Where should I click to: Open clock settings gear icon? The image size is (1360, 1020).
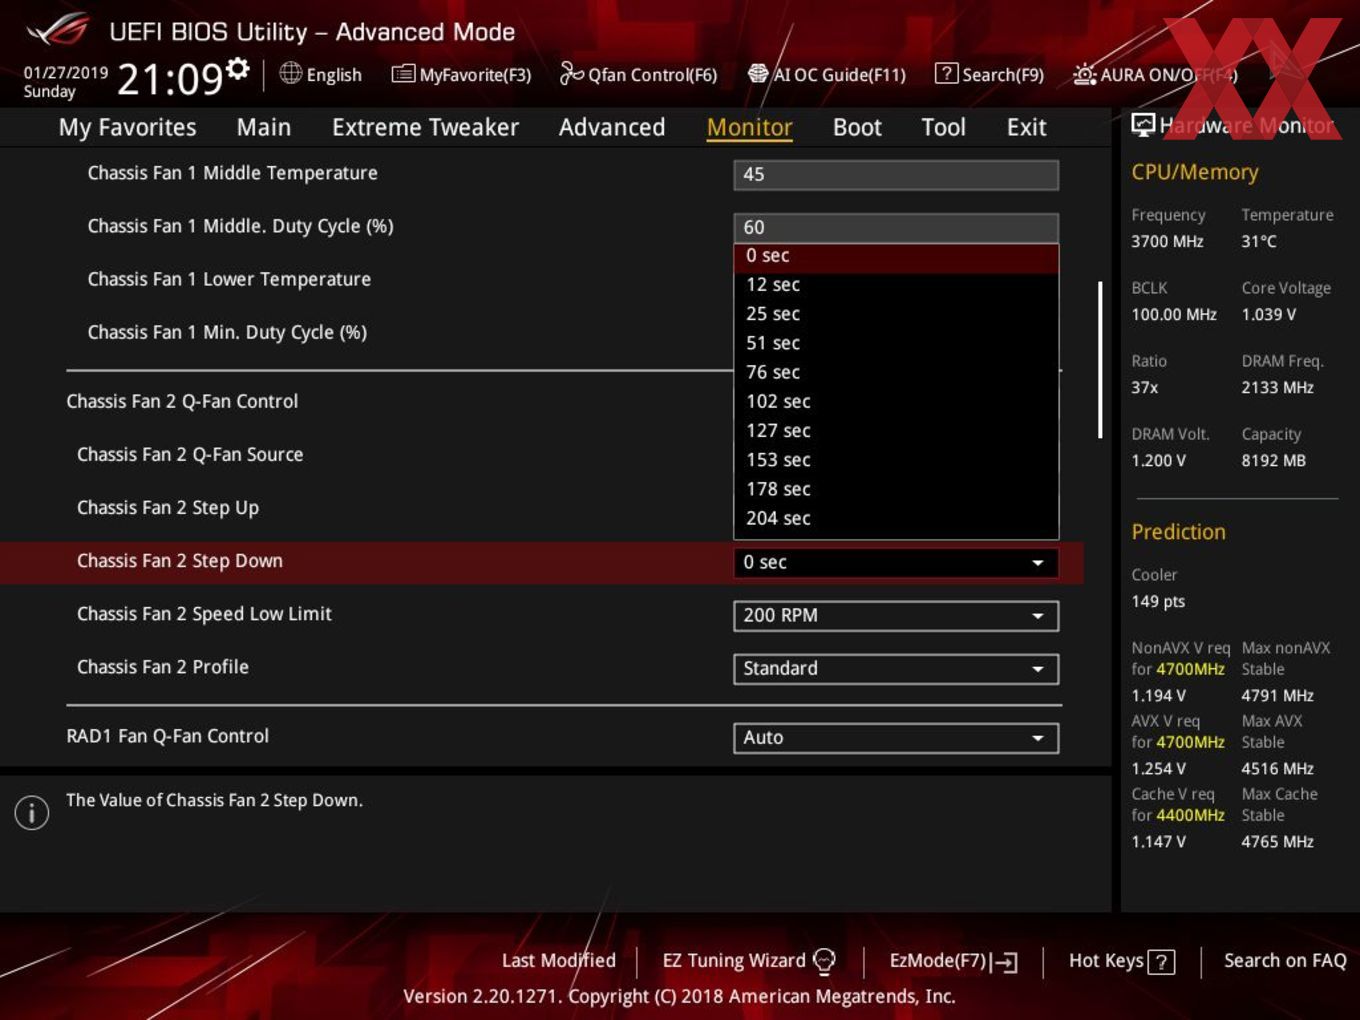[x=237, y=67]
